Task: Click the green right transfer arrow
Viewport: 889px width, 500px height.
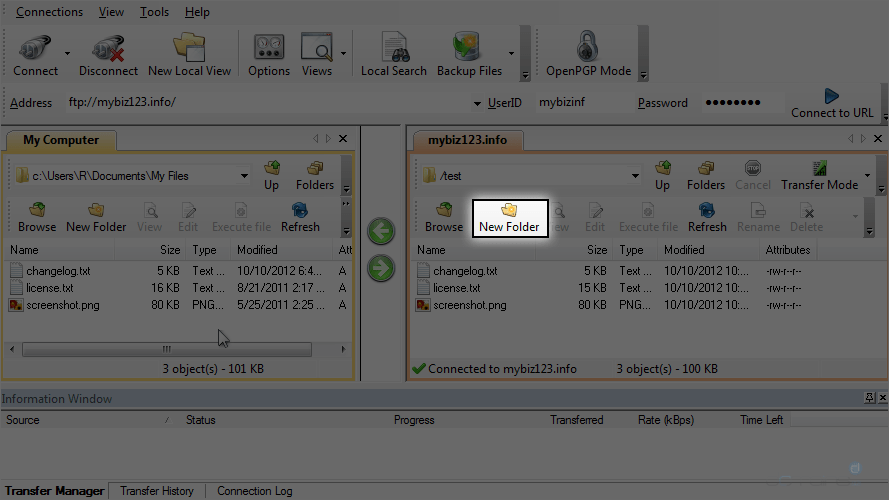Action: (381, 268)
